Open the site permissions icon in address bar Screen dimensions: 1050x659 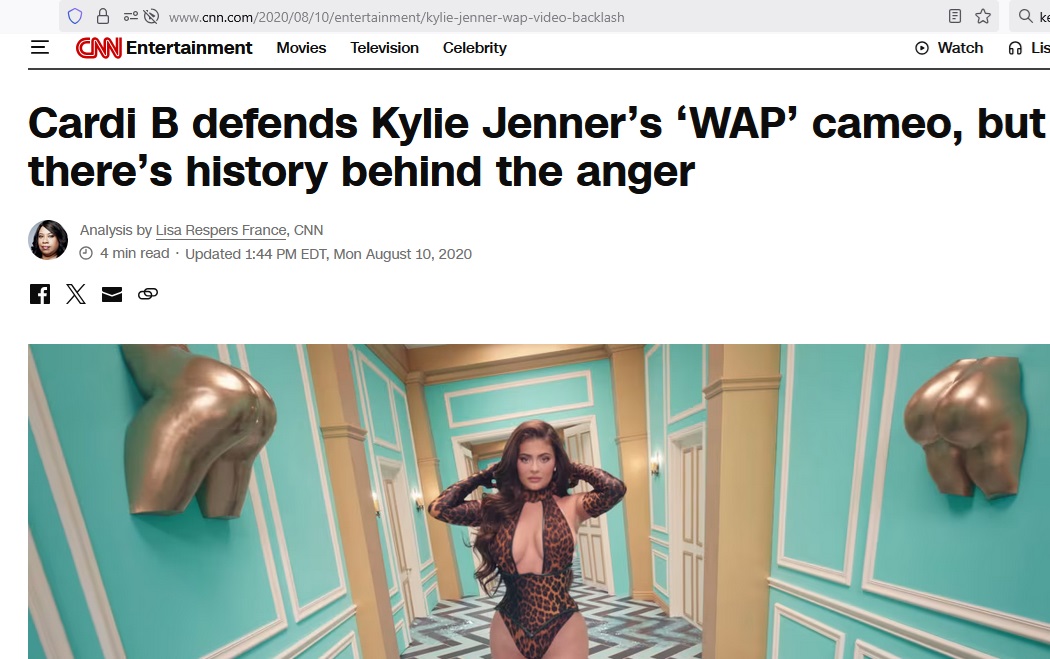point(131,17)
